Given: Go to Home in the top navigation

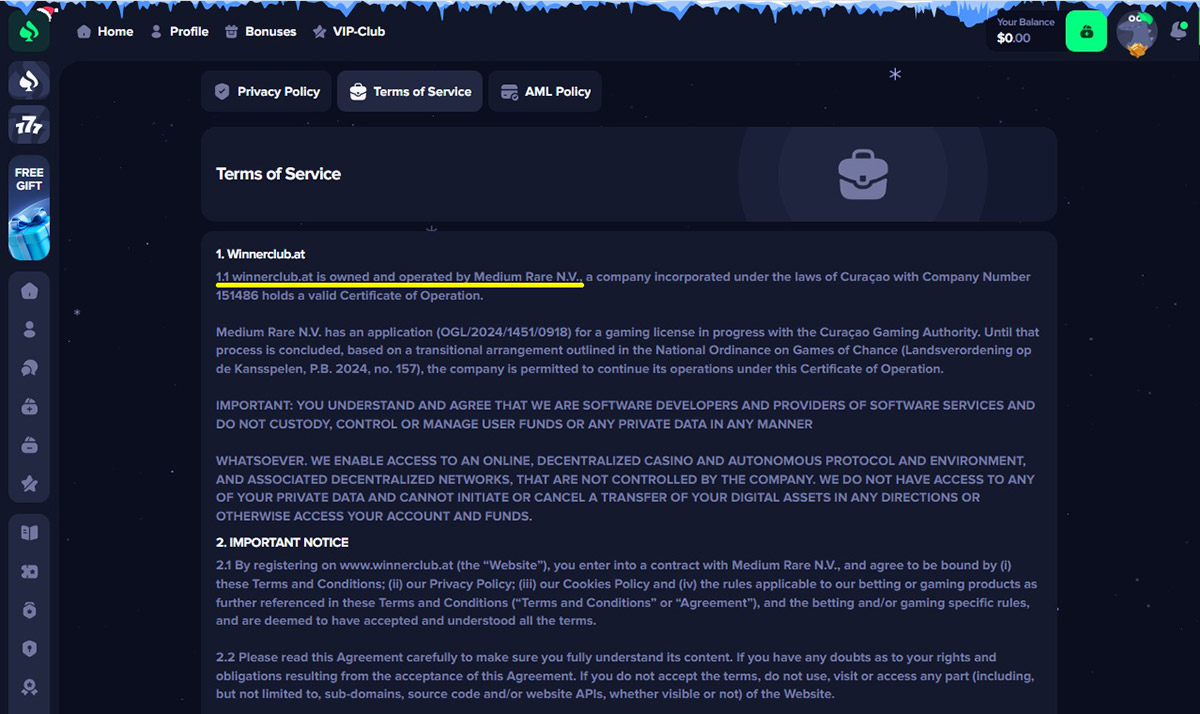Looking at the screenshot, I should (x=105, y=31).
